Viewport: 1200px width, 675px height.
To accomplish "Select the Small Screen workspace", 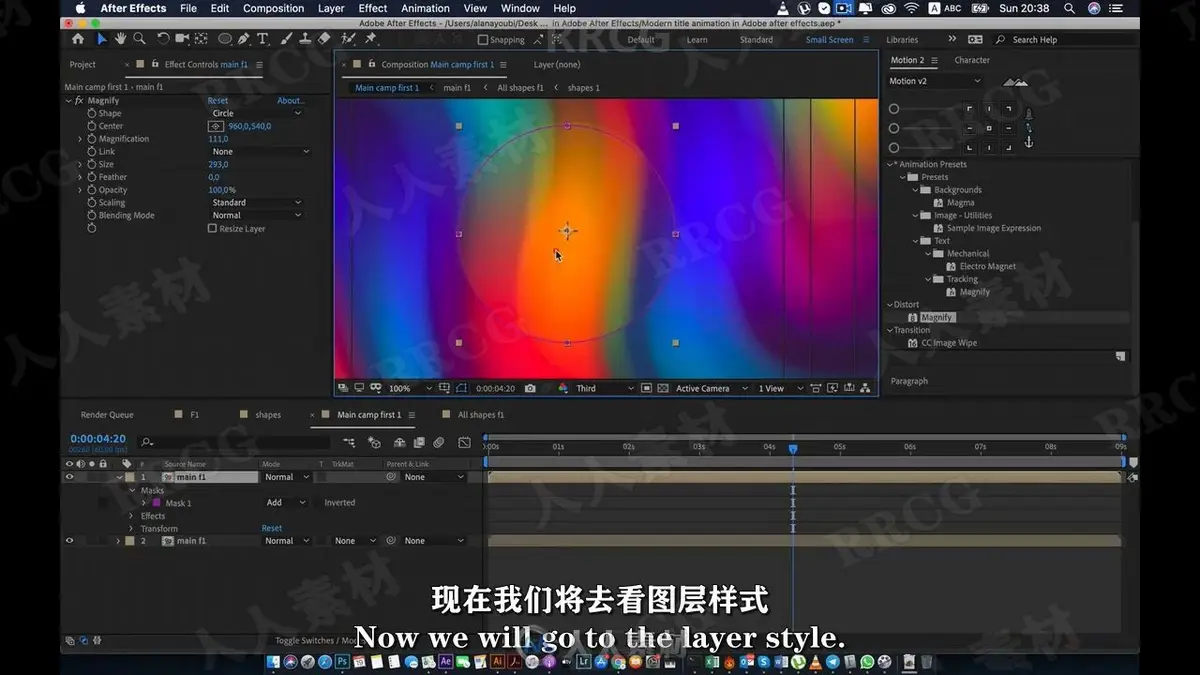I will [830, 40].
